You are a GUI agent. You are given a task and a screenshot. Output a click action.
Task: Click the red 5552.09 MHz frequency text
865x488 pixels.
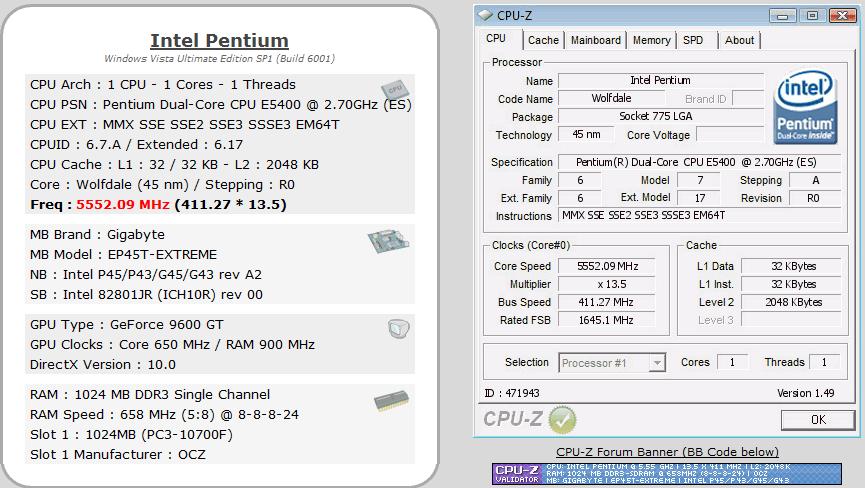[x=122, y=205]
